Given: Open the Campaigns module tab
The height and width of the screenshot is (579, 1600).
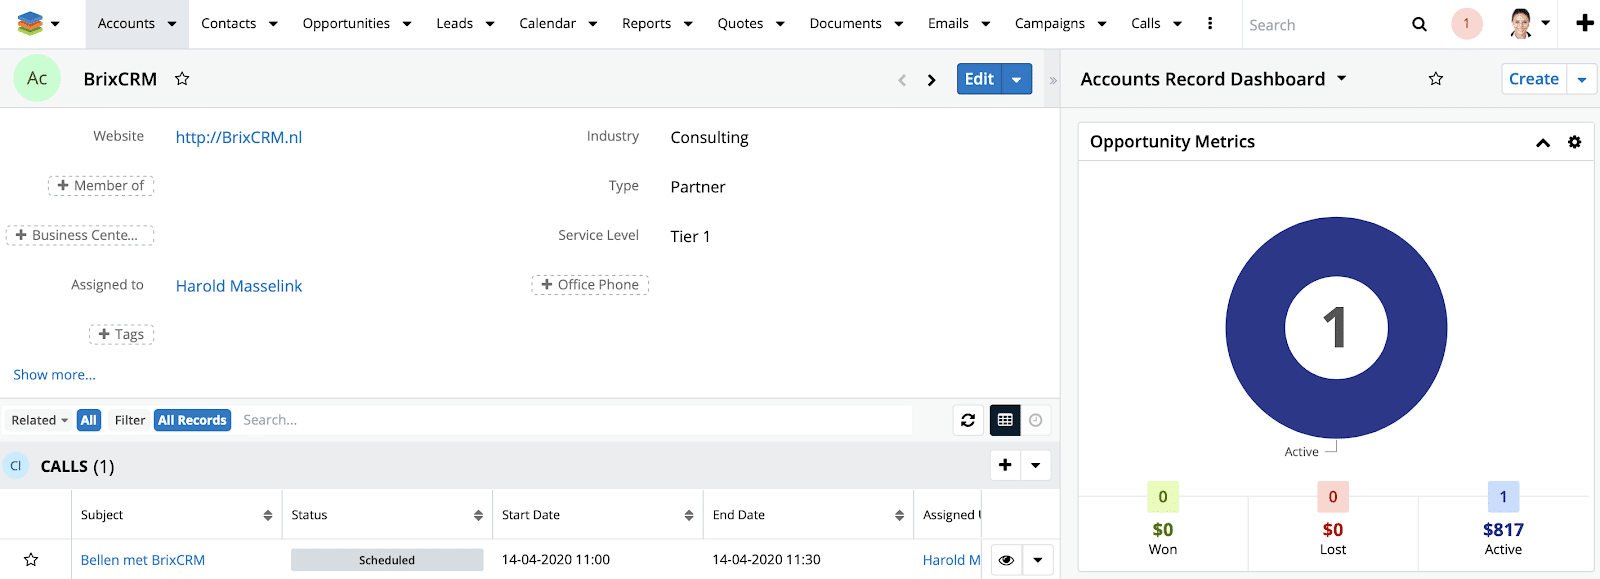Looking at the screenshot, I should [x=1049, y=24].
